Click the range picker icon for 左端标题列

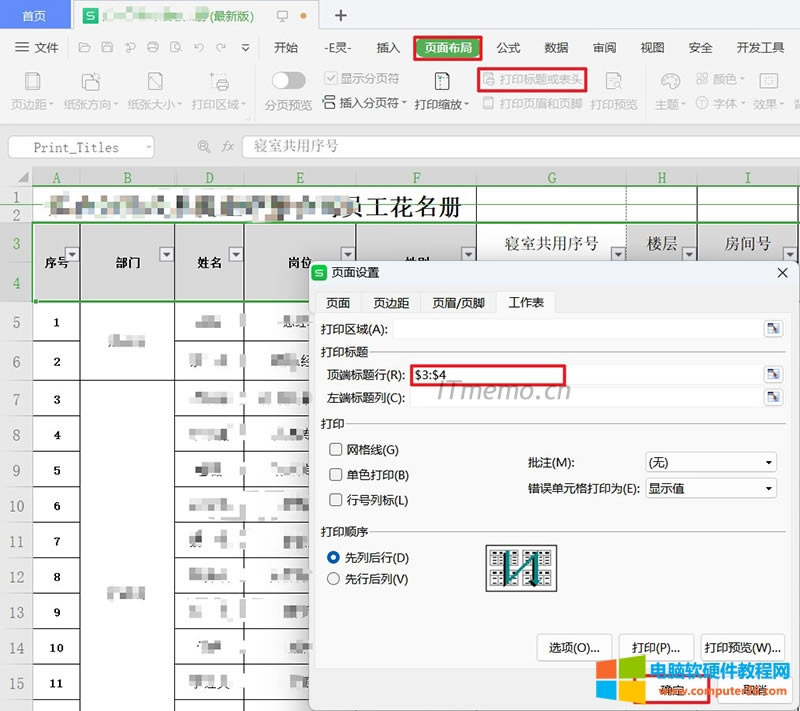tap(772, 398)
